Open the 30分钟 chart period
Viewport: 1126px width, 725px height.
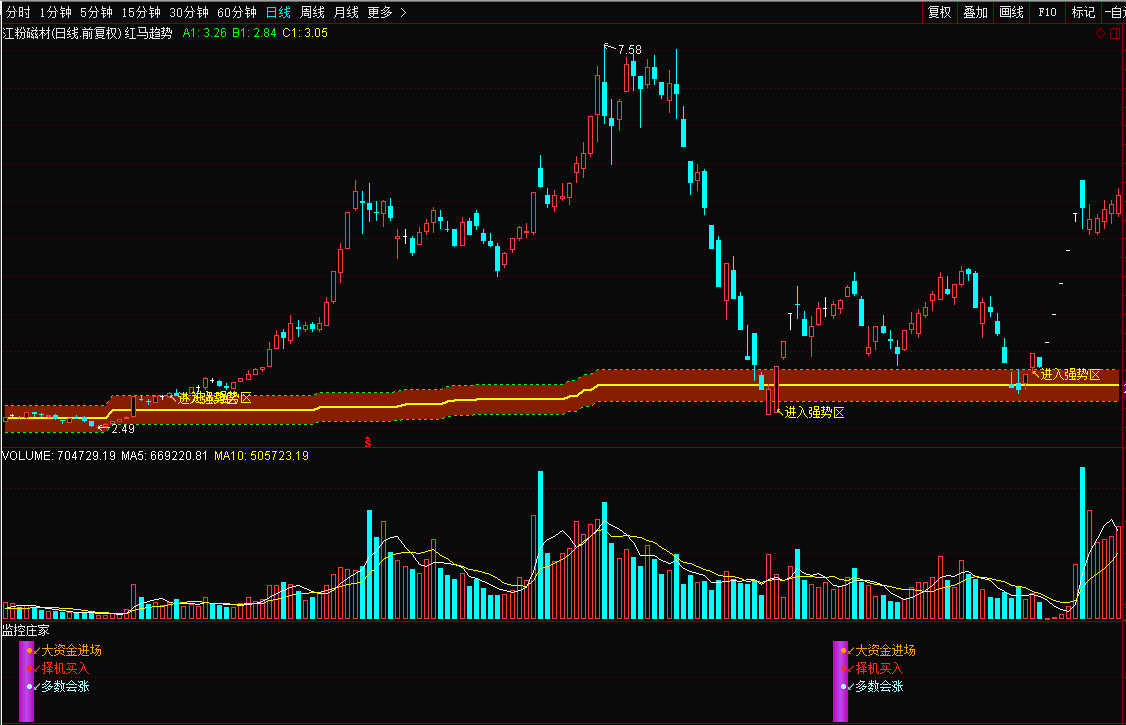[x=189, y=12]
